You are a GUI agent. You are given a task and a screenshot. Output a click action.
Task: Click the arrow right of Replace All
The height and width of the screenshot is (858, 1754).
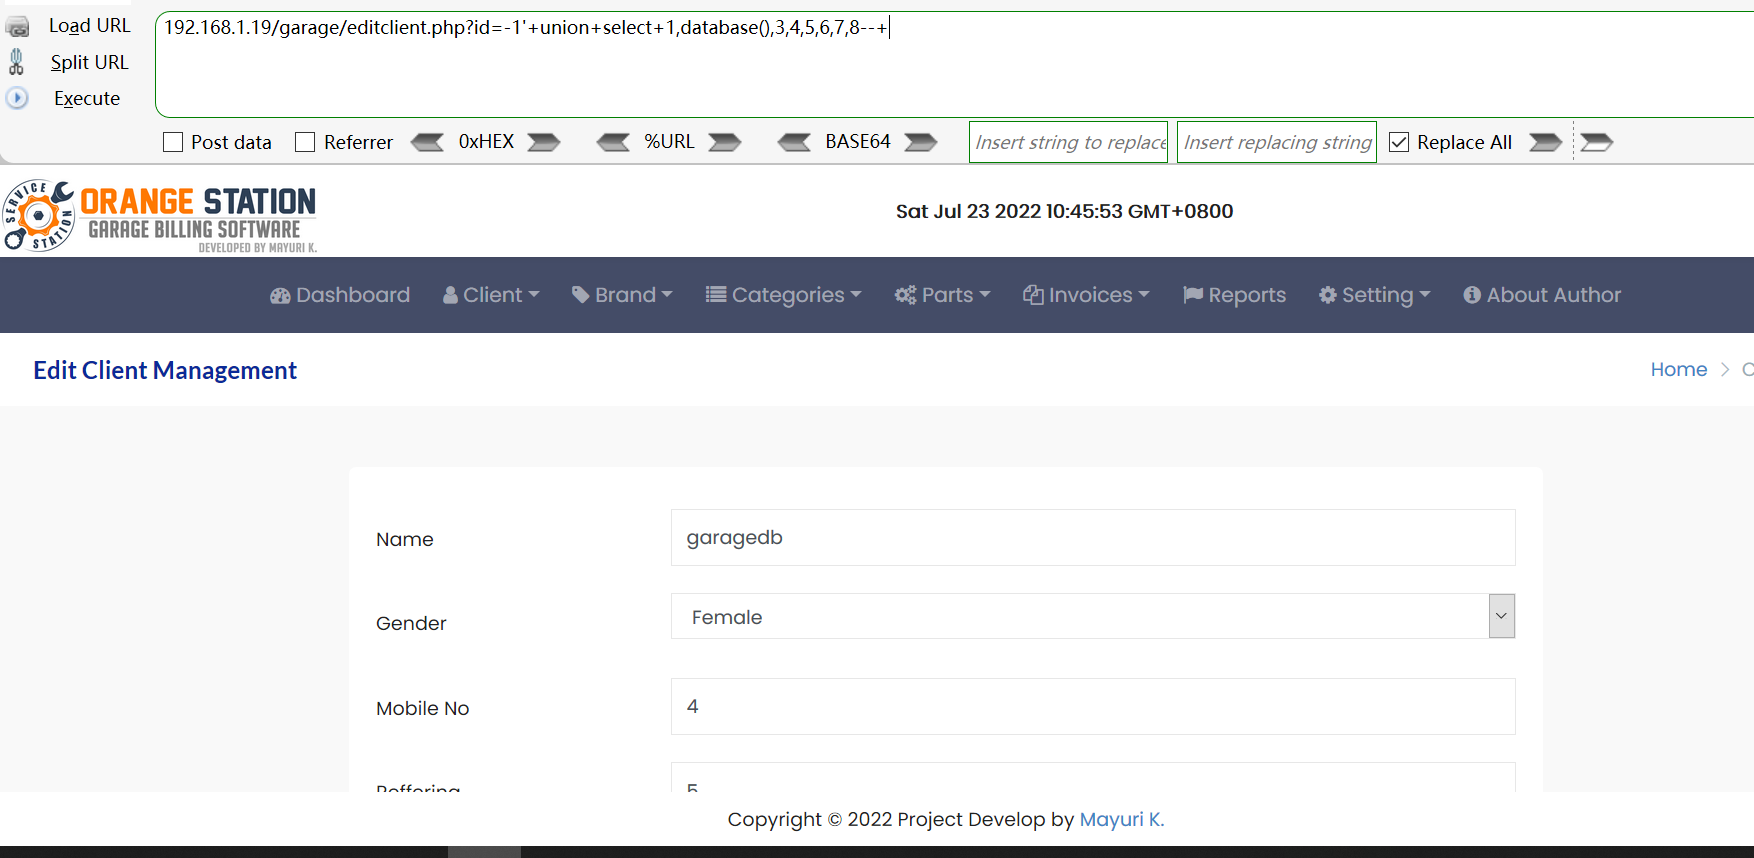[x=1546, y=142]
